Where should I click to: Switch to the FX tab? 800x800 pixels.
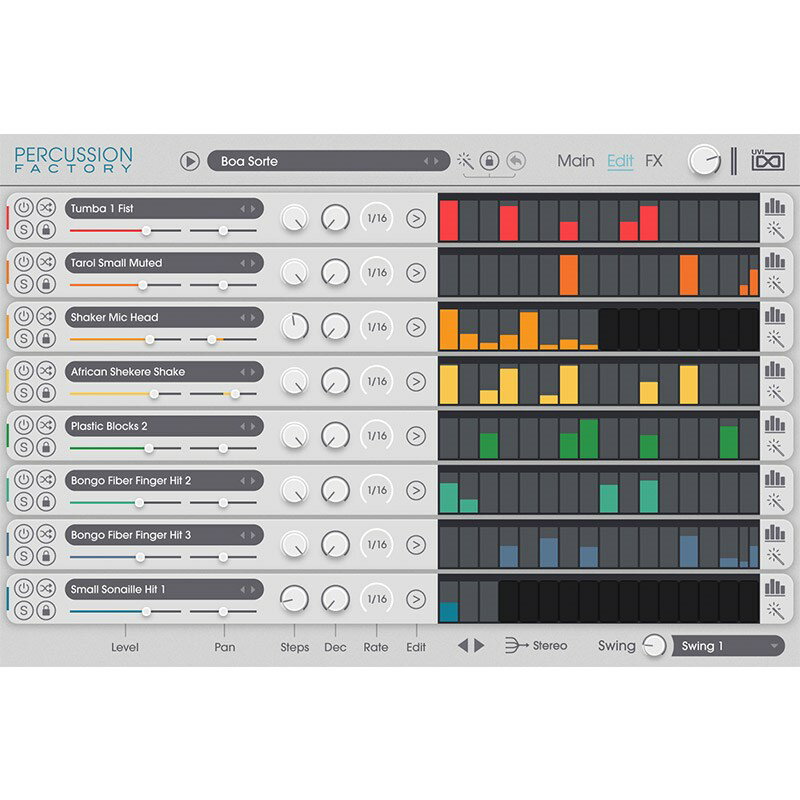click(654, 161)
